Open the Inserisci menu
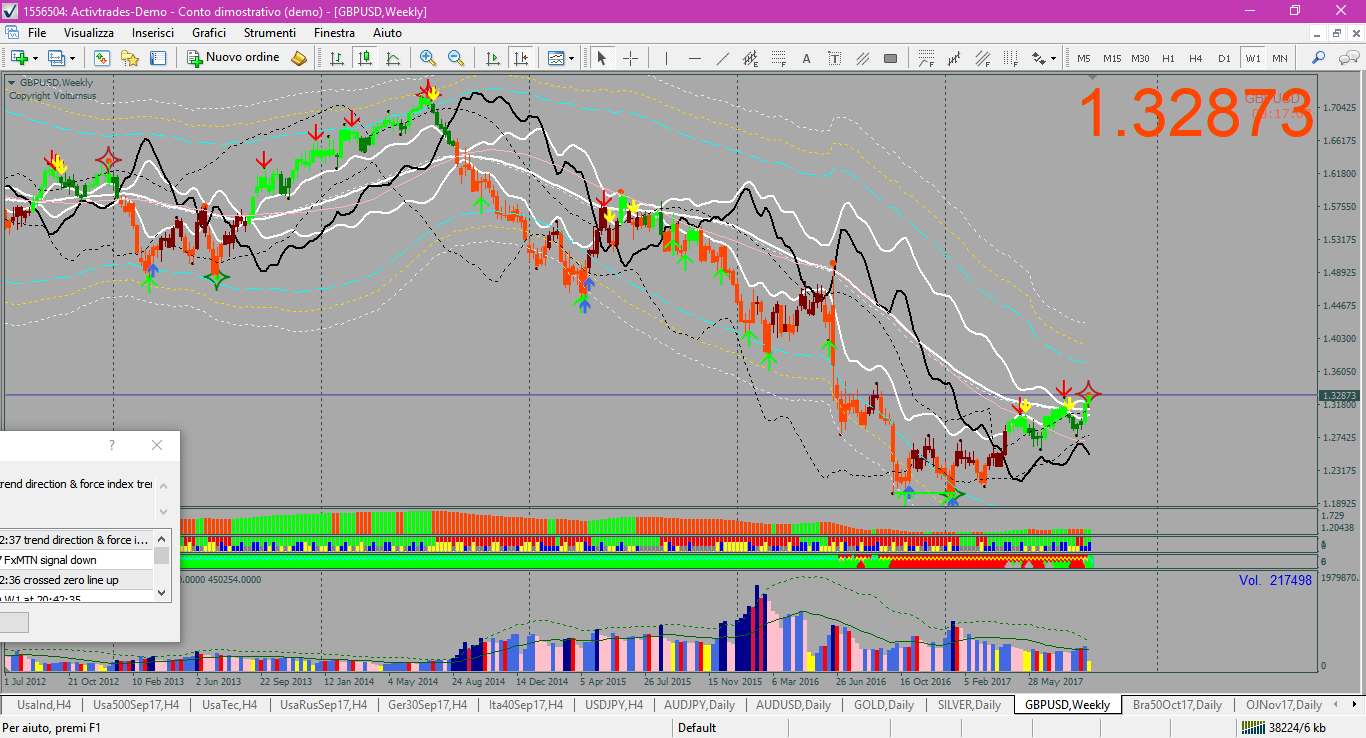1366x738 pixels. (153, 33)
